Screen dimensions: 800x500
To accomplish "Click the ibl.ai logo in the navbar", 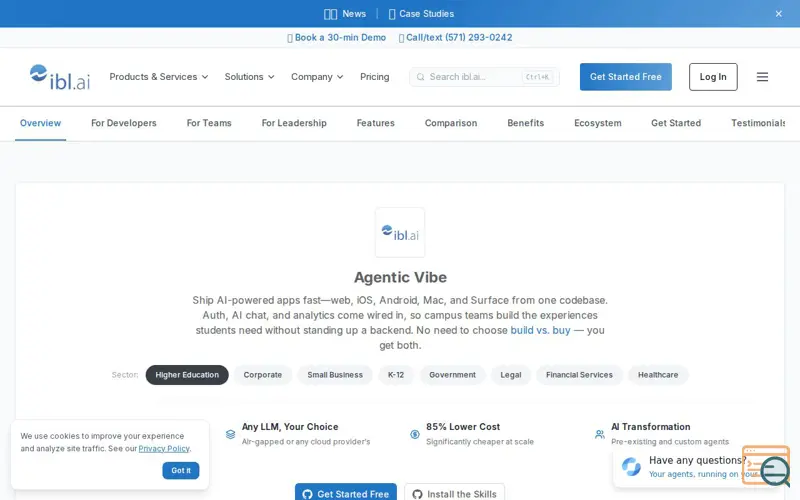I will [x=60, y=77].
